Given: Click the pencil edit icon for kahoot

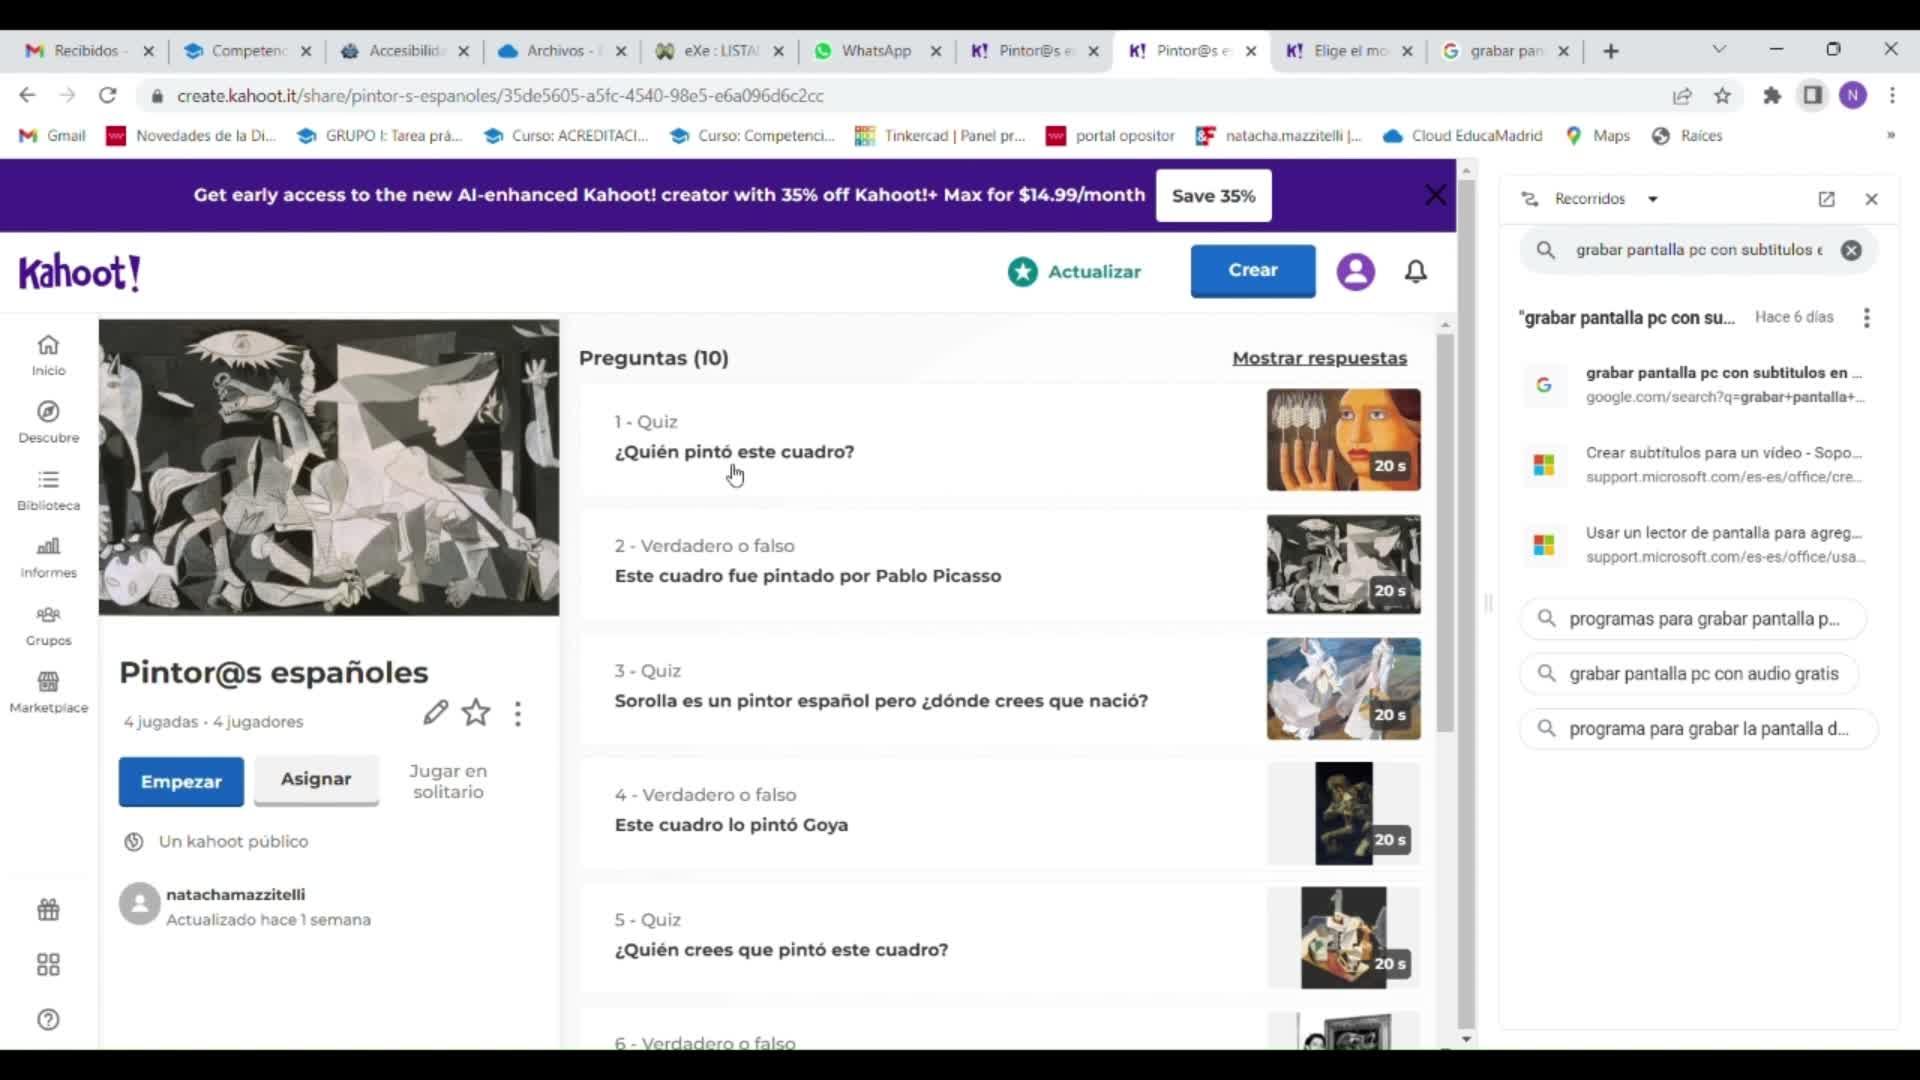Looking at the screenshot, I should (x=435, y=712).
